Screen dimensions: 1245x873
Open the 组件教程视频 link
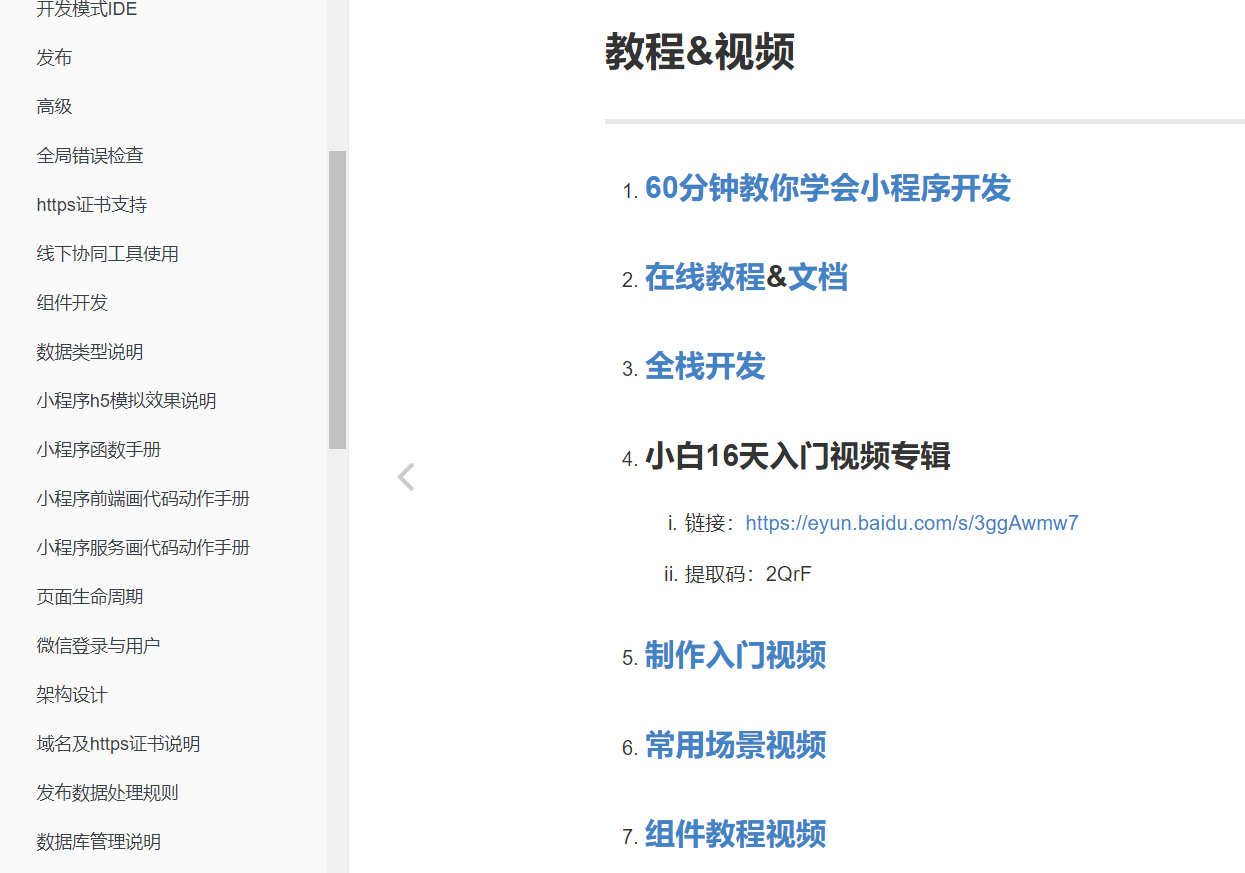click(735, 834)
